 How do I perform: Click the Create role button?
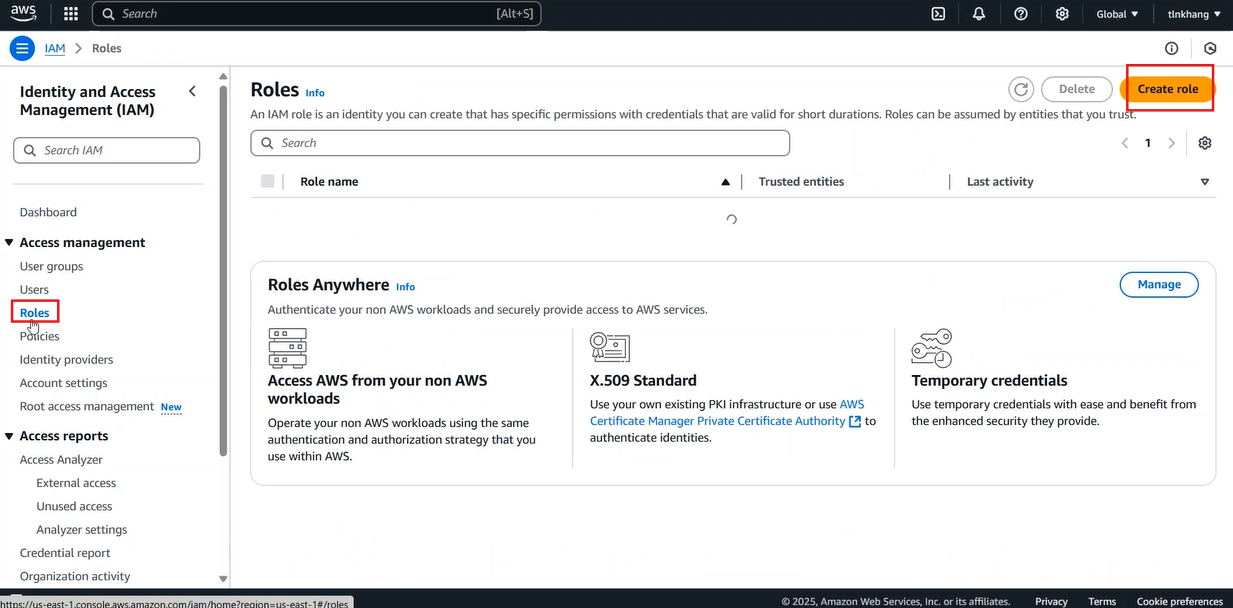[1168, 89]
